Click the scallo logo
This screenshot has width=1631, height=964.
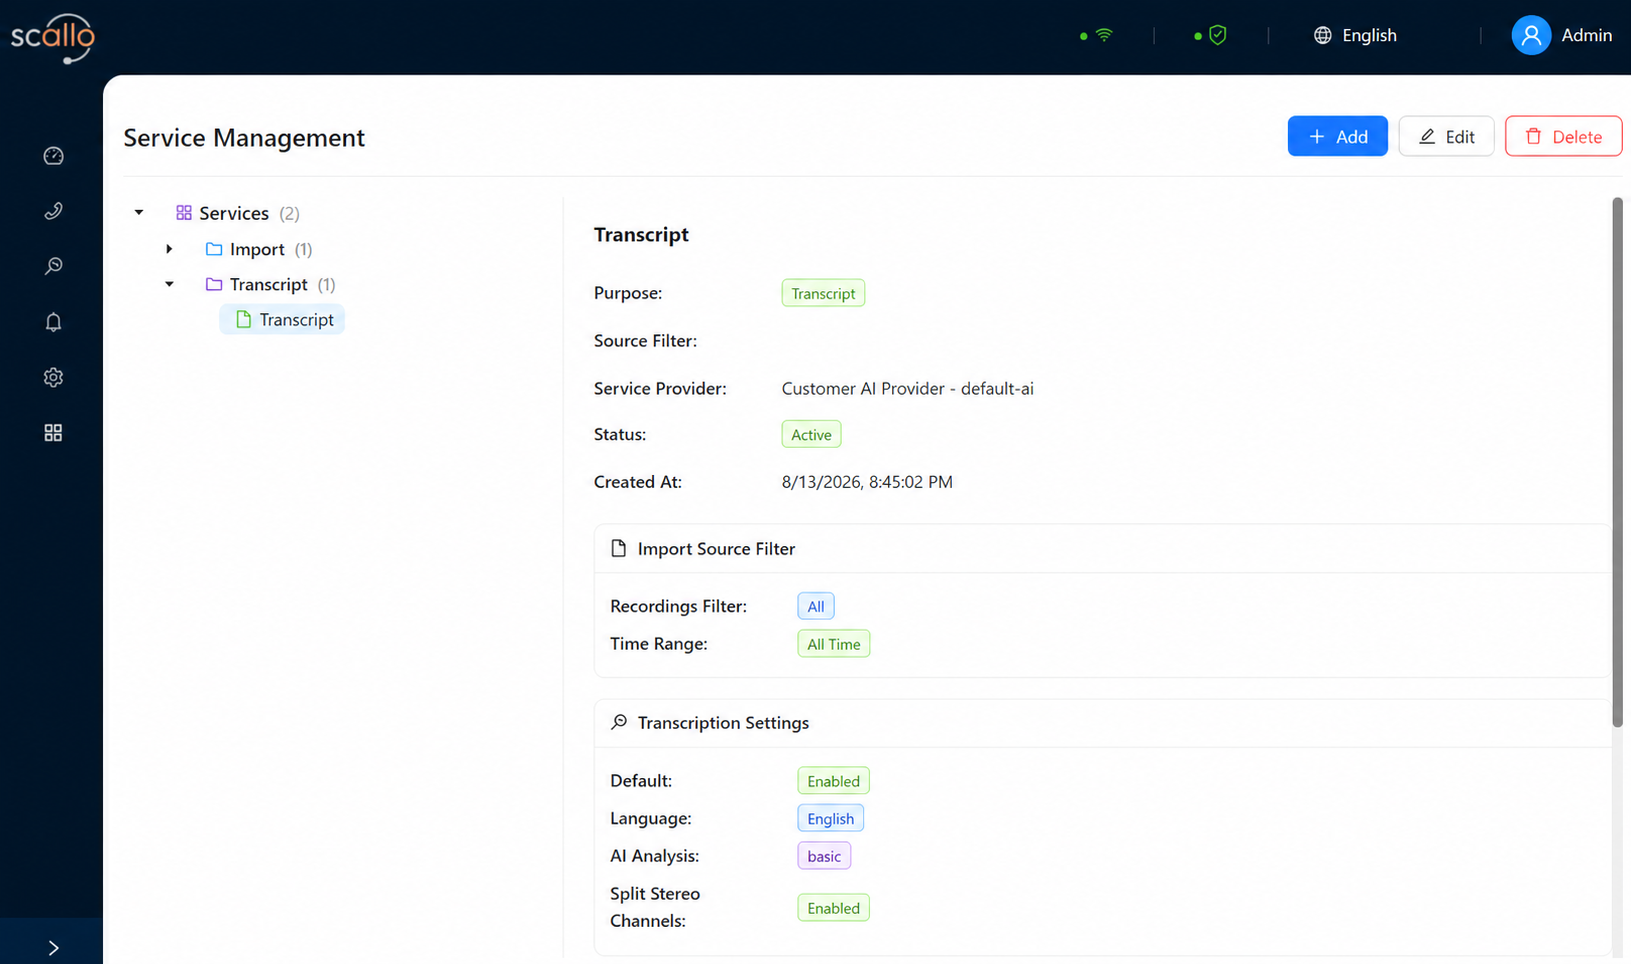[x=53, y=38]
